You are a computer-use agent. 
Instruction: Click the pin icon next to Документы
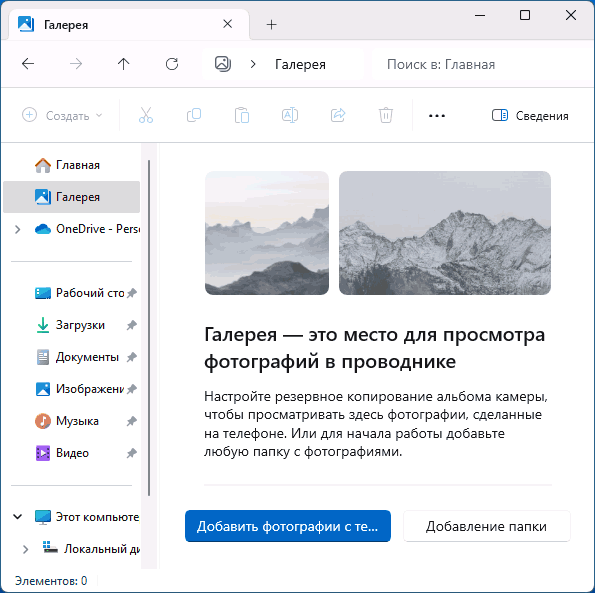click(132, 357)
